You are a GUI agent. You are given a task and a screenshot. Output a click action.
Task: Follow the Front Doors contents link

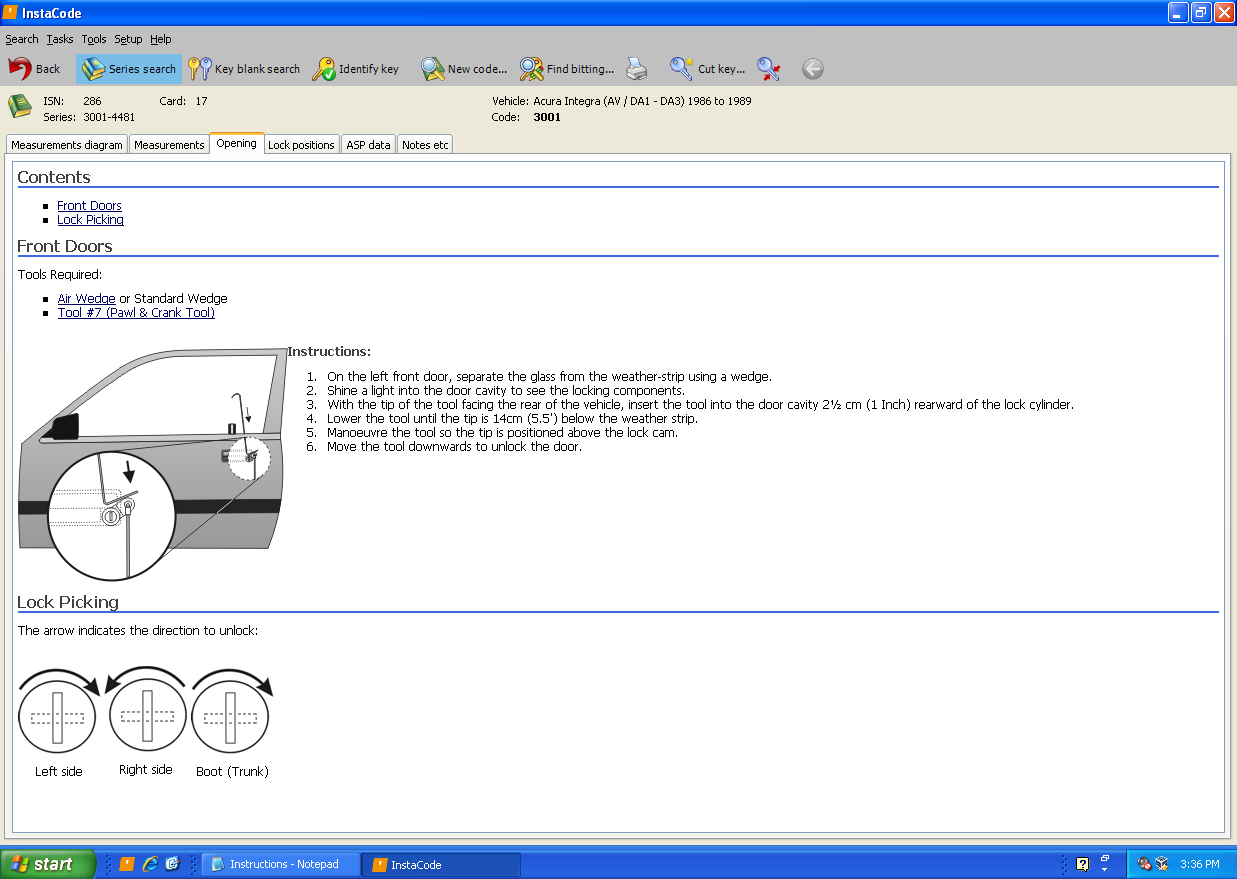pyautogui.click(x=89, y=206)
